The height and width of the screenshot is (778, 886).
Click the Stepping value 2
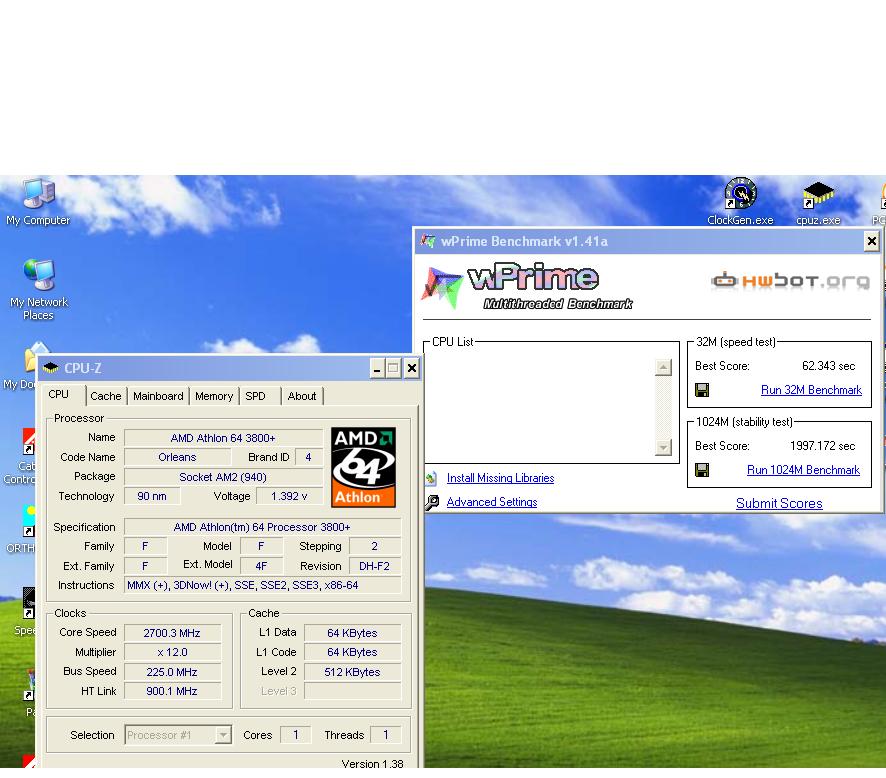375,546
